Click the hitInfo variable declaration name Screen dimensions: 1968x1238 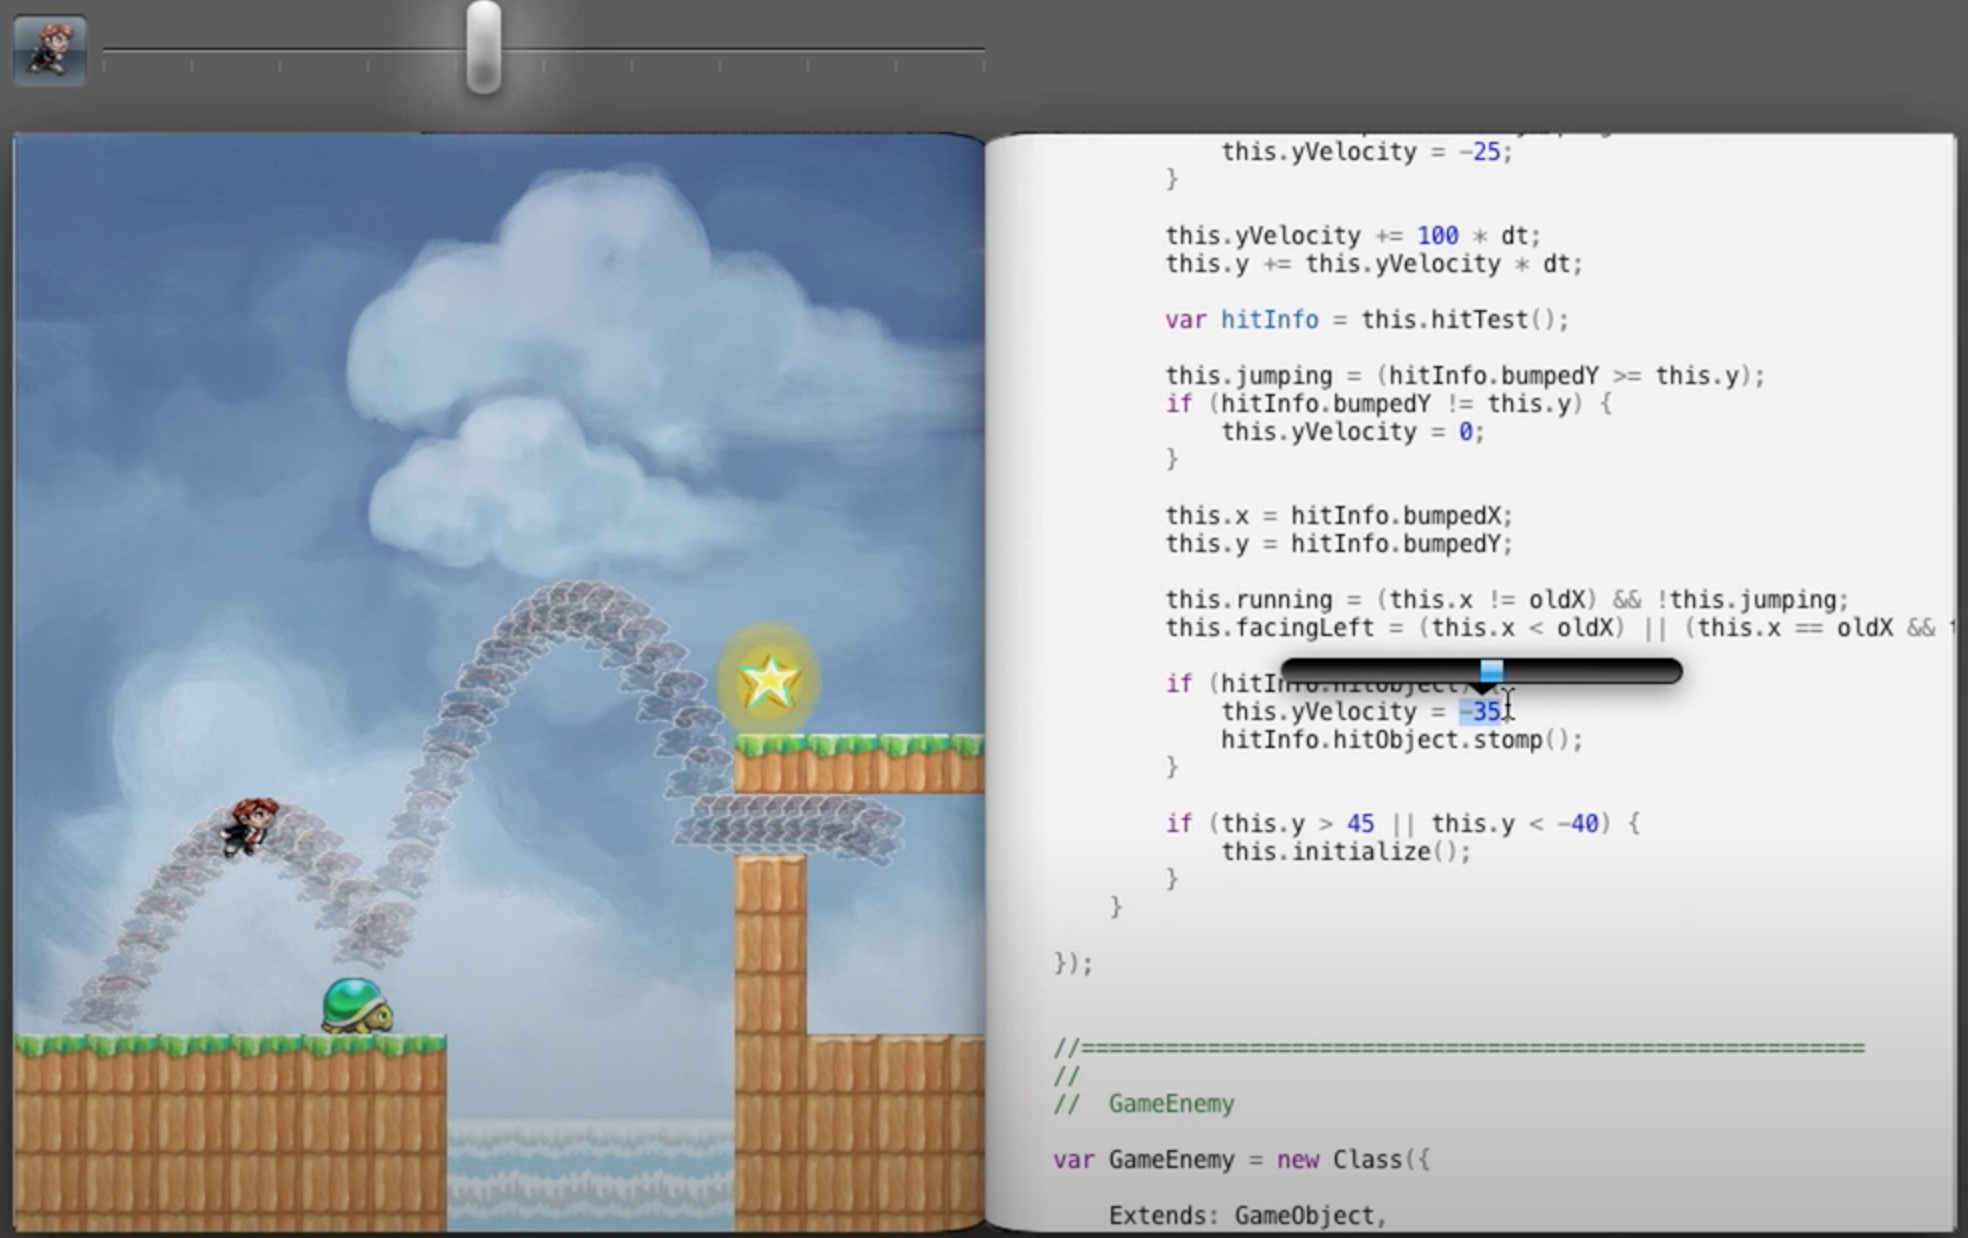tap(1269, 320)
